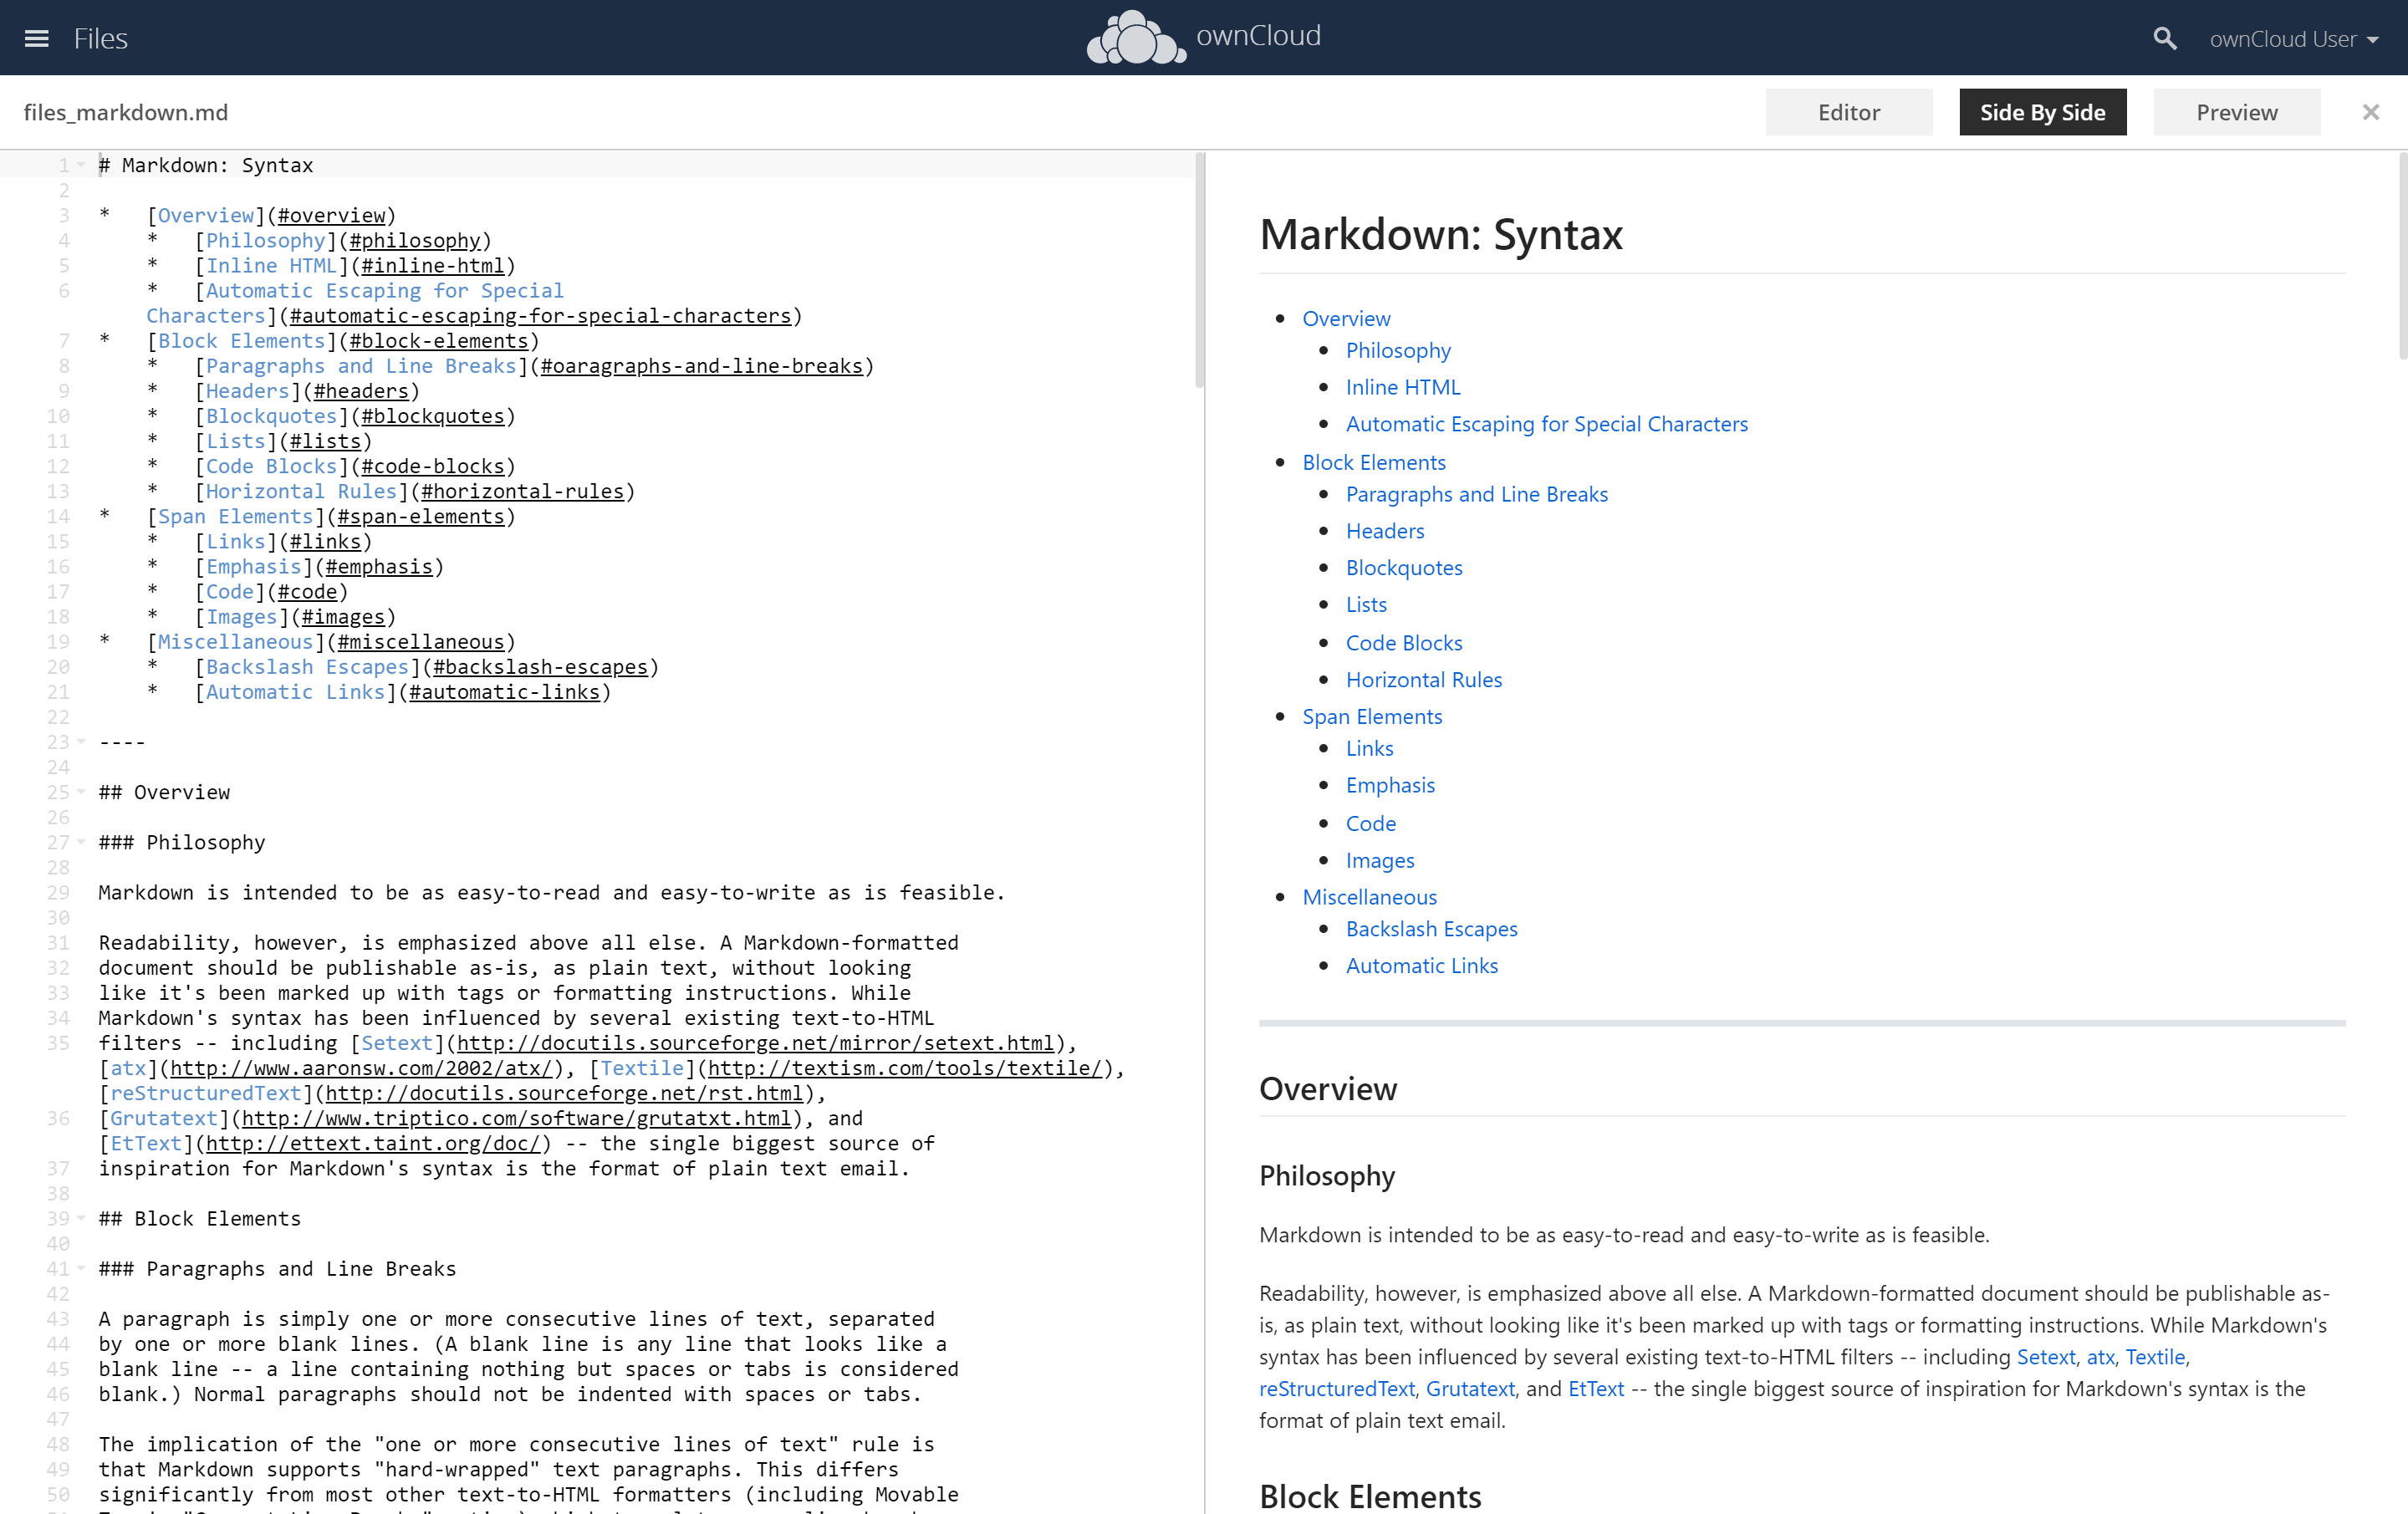Viewport: 2408px width, 1514px height.
Task: Follow the reStructuredText link in preview
Action: (x=1336, y=1389)
